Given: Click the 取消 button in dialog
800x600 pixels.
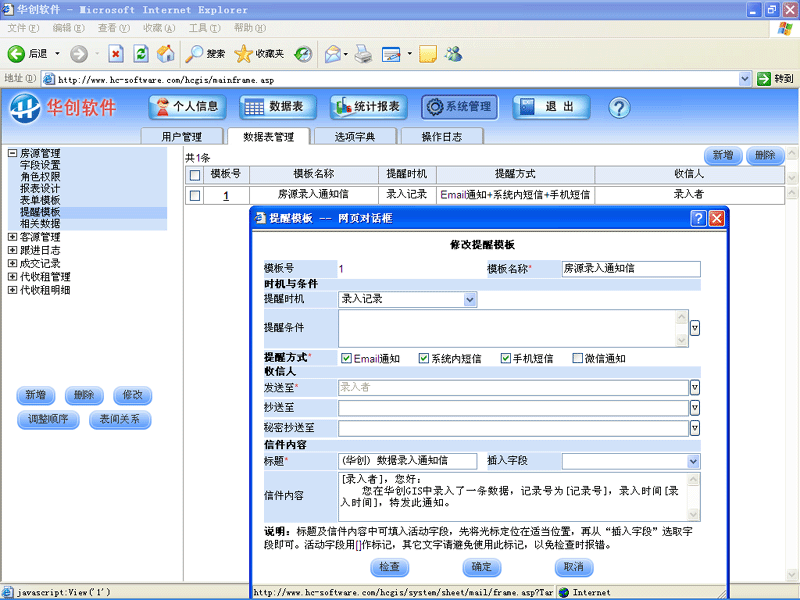Looking at the screenshot, I should (573, 567).
